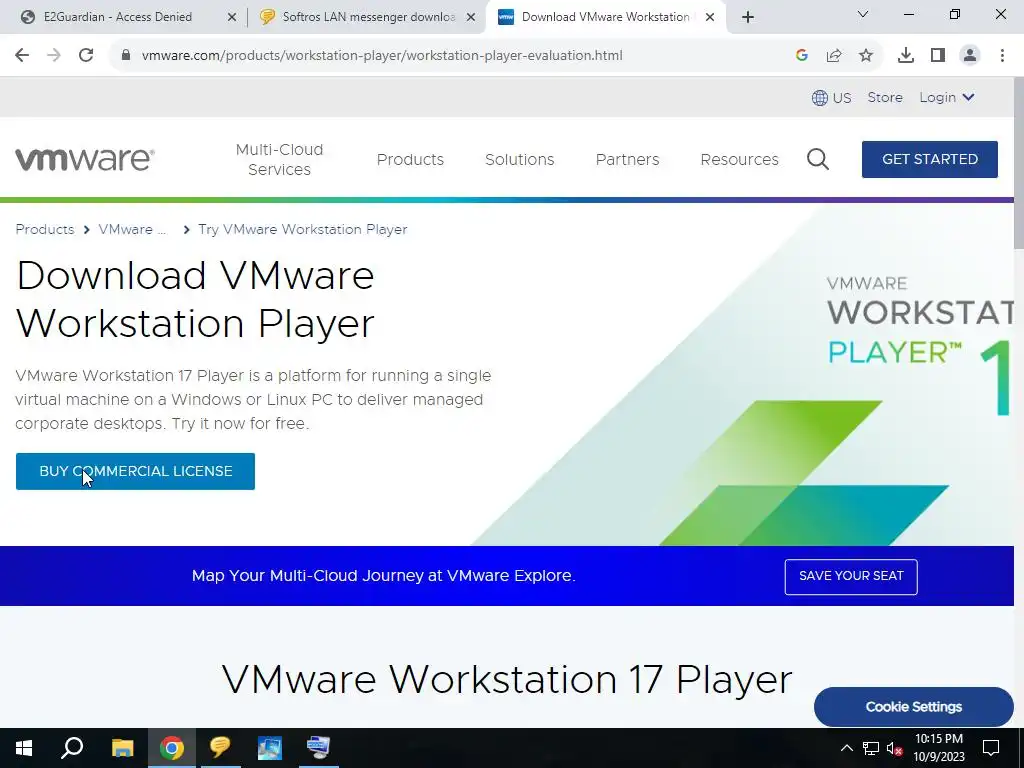This screenshot has height=768, width=1024.
Task: Open Multi-Cloud Services menu
Action: click(280, 159)
